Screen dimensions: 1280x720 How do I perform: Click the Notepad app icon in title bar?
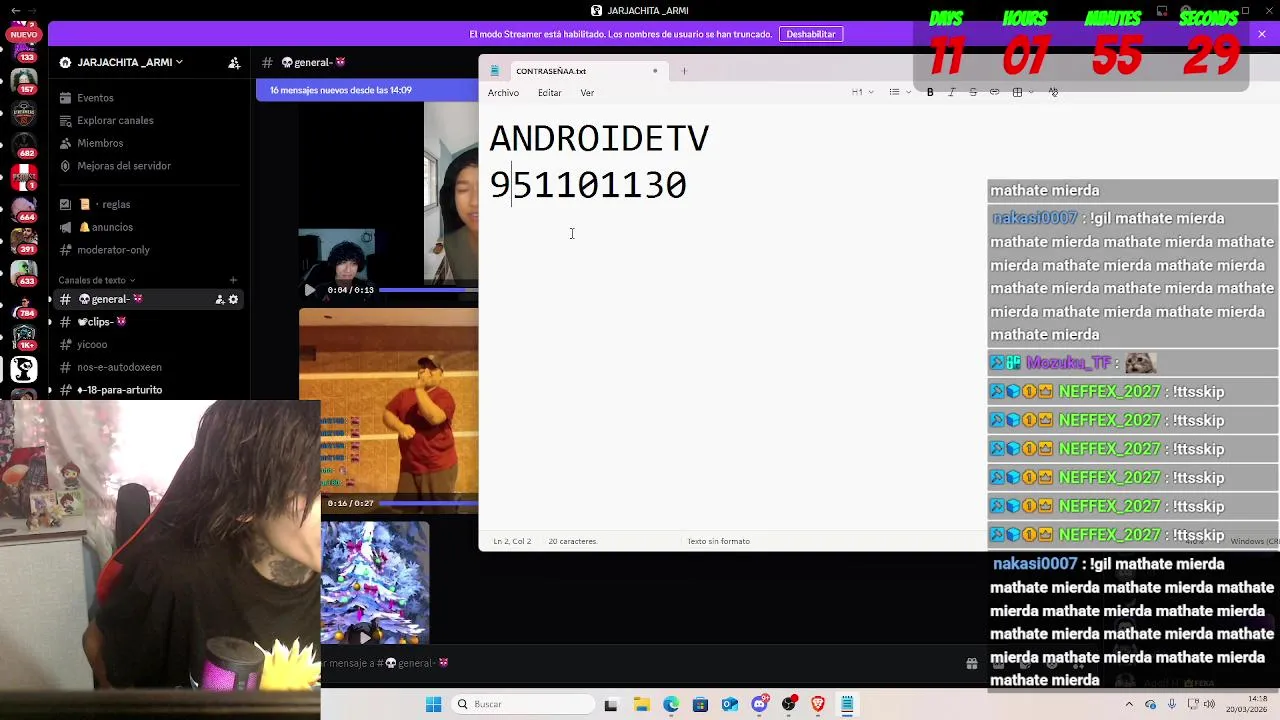(494, 71)
